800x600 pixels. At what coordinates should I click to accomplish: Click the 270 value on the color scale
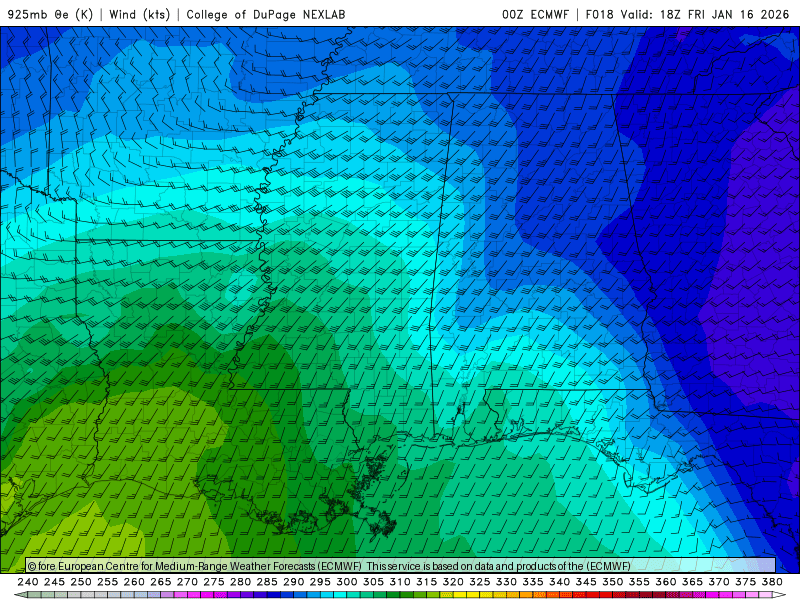(x=187, y=582)
